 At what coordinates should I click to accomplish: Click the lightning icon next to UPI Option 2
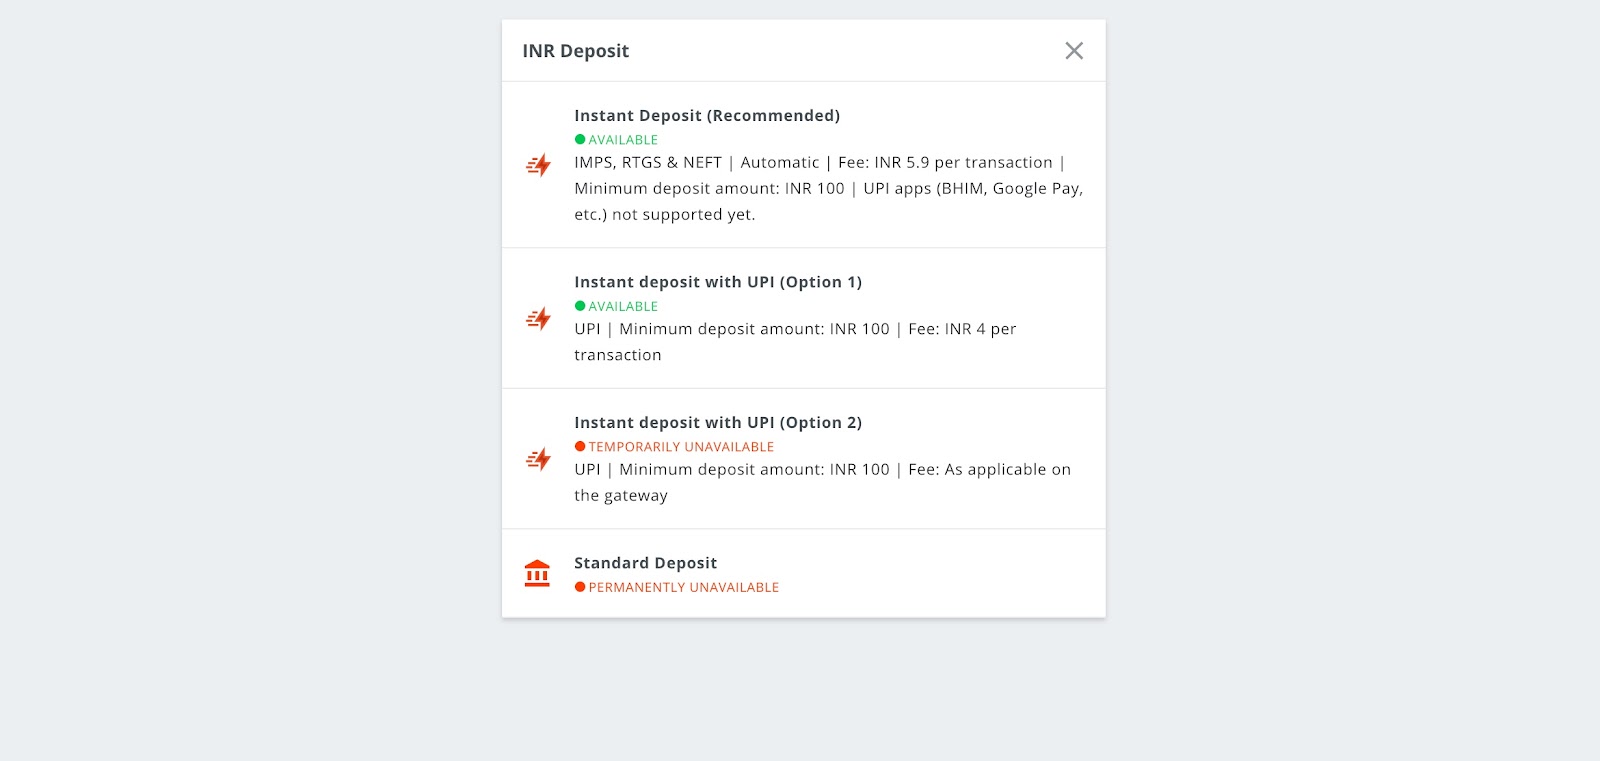pyautogui.click(x=538, y=458)
